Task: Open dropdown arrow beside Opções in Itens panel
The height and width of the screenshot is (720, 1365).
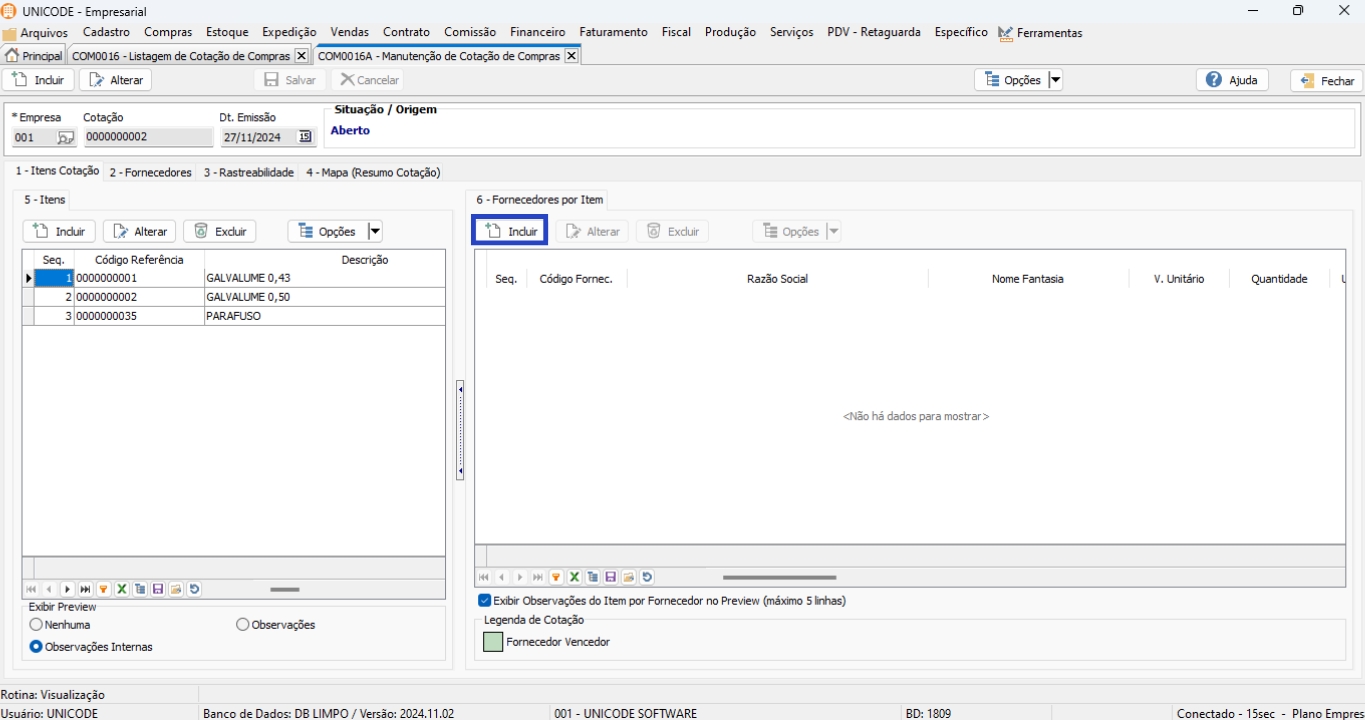Action: (375, 231)
